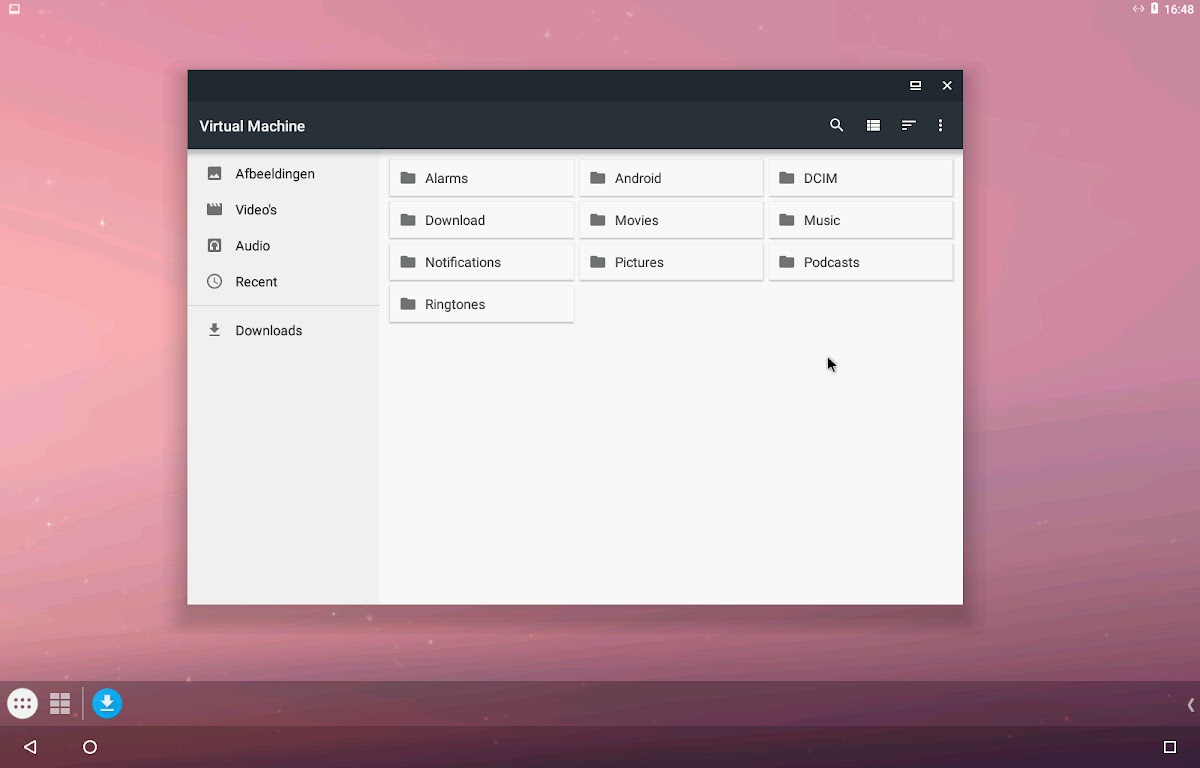
Task: Click the Recent clock icon
Action: 214,282
